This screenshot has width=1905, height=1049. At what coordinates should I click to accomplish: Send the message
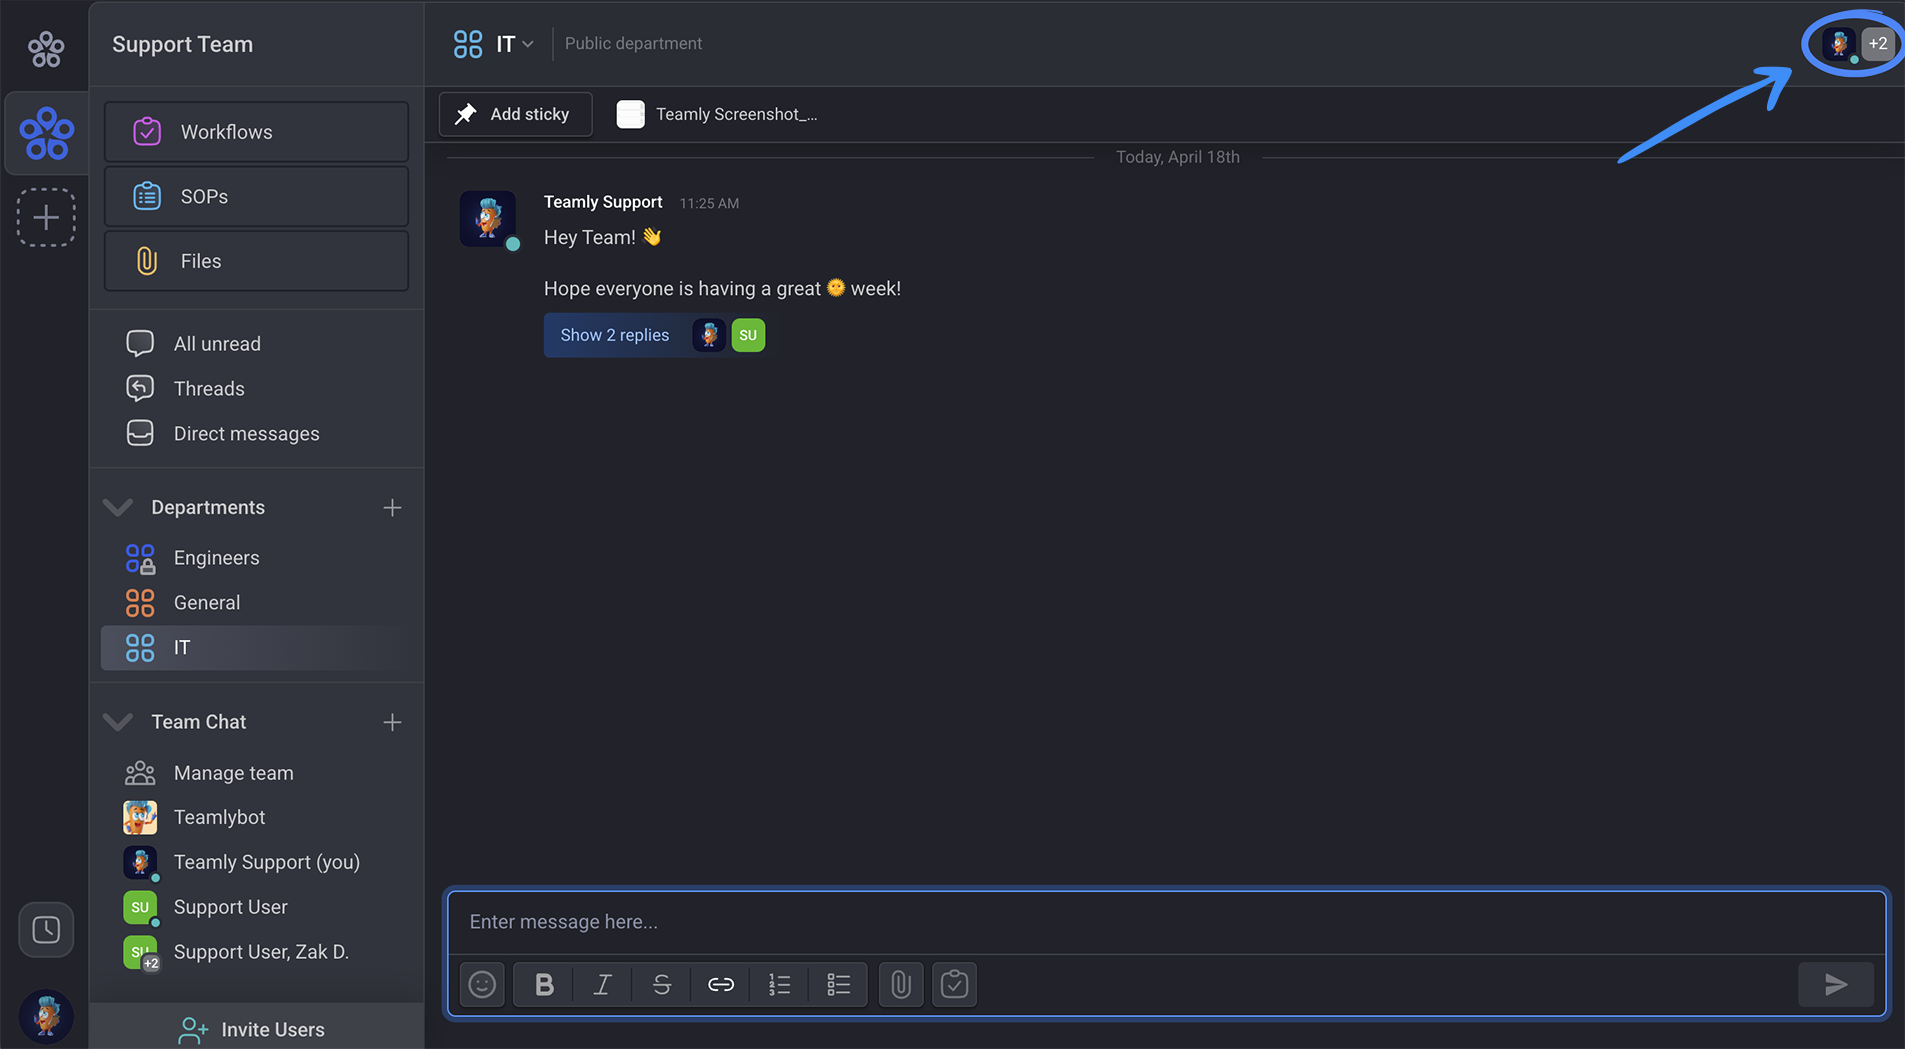[x=1836, y=985]
